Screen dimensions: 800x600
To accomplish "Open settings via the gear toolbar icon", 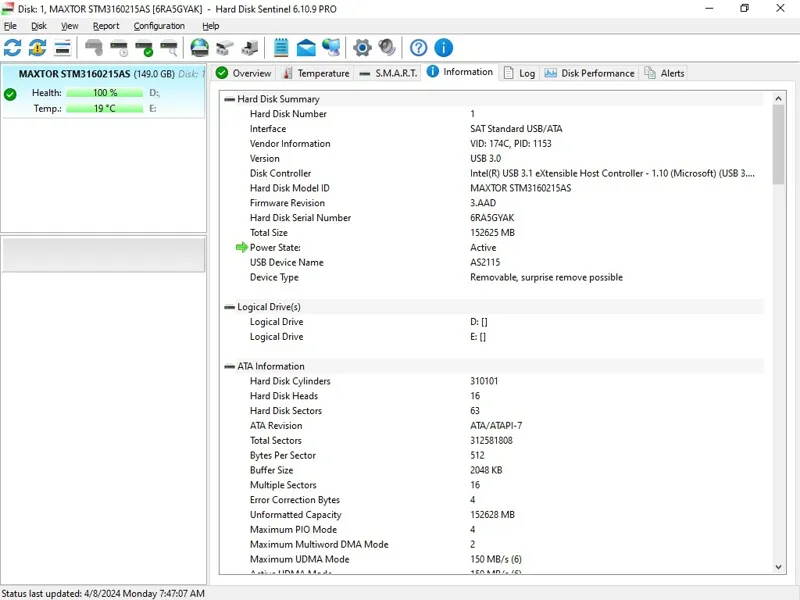I will click(x=362, y=48).
